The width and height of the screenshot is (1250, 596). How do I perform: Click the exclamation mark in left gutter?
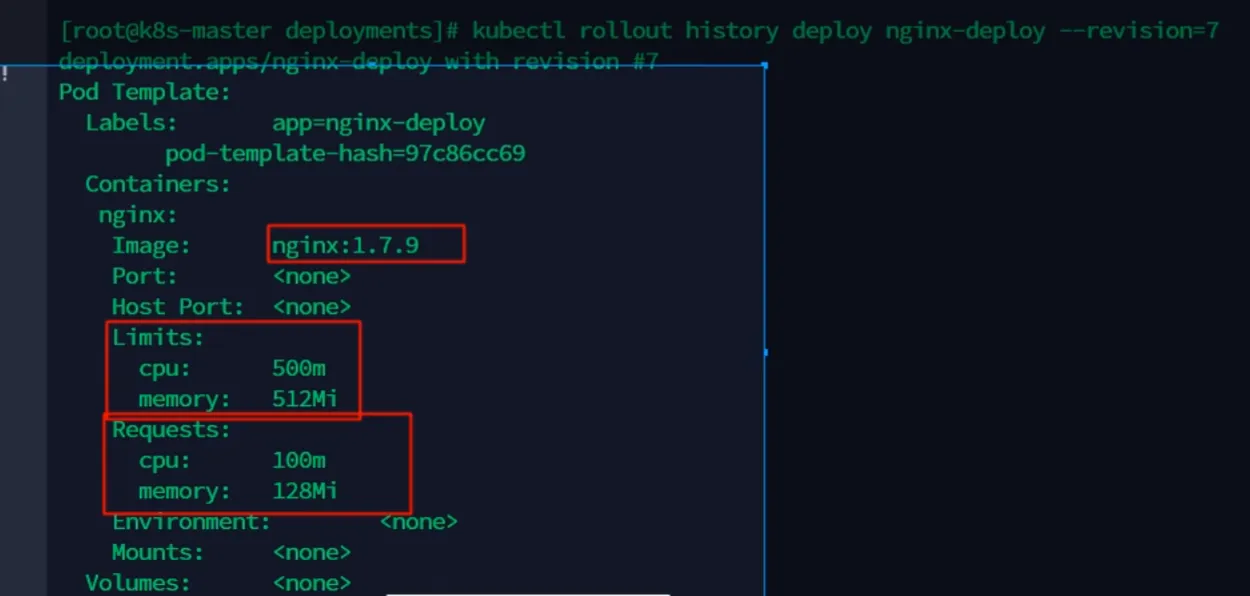[5, 72]
